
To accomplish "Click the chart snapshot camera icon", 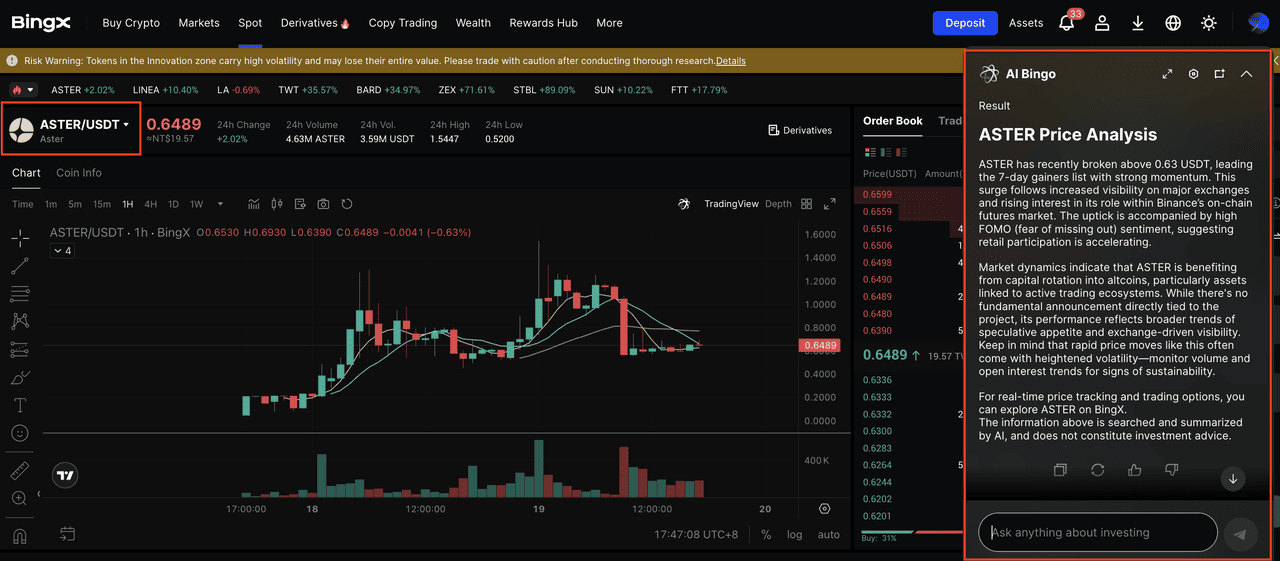I will [323, 204].
